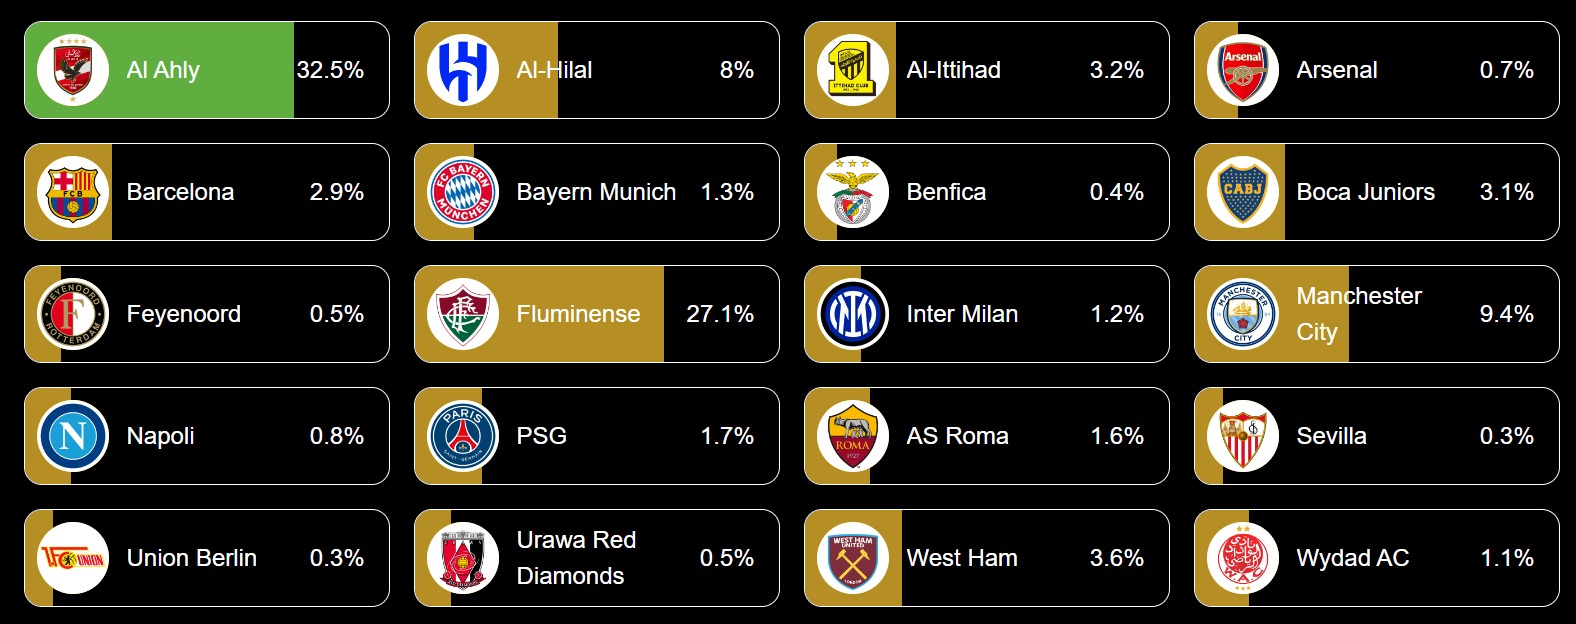Click the Arsenal crest icon
Viewport: 1576px width, 624px height.
click(1243, 70)
